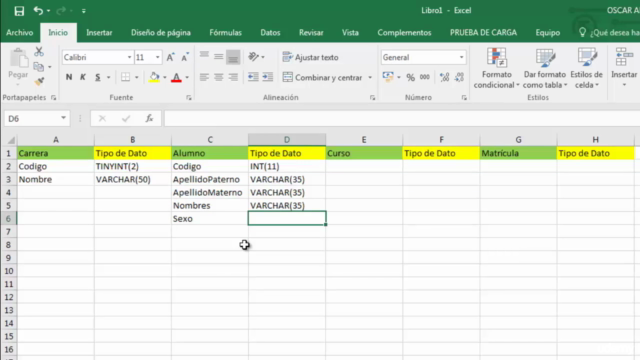640x360 pixels.
Task: Decrease font size with smaller A
Action: pyautogui.click(x=185, y=57)
